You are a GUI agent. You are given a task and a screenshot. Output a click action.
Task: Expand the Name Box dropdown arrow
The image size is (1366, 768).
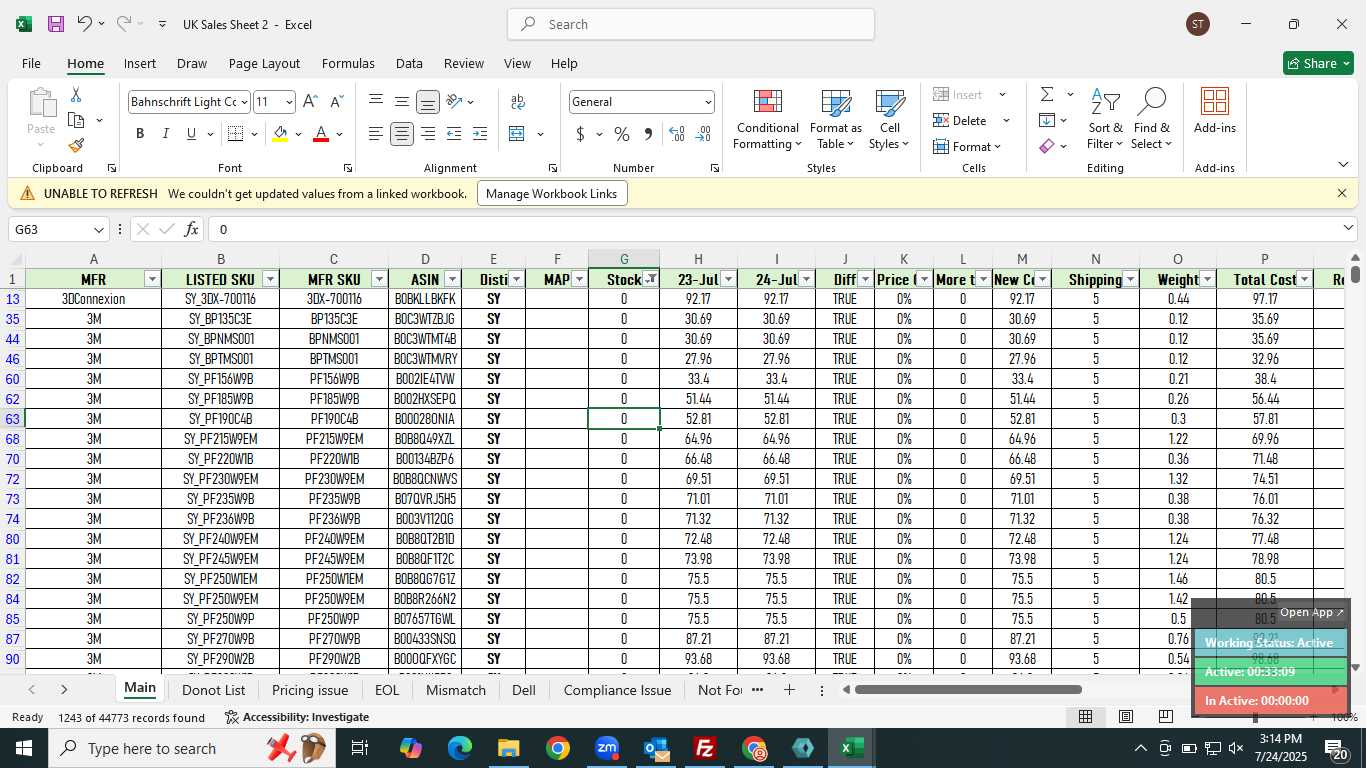click(x=98, y=230)
